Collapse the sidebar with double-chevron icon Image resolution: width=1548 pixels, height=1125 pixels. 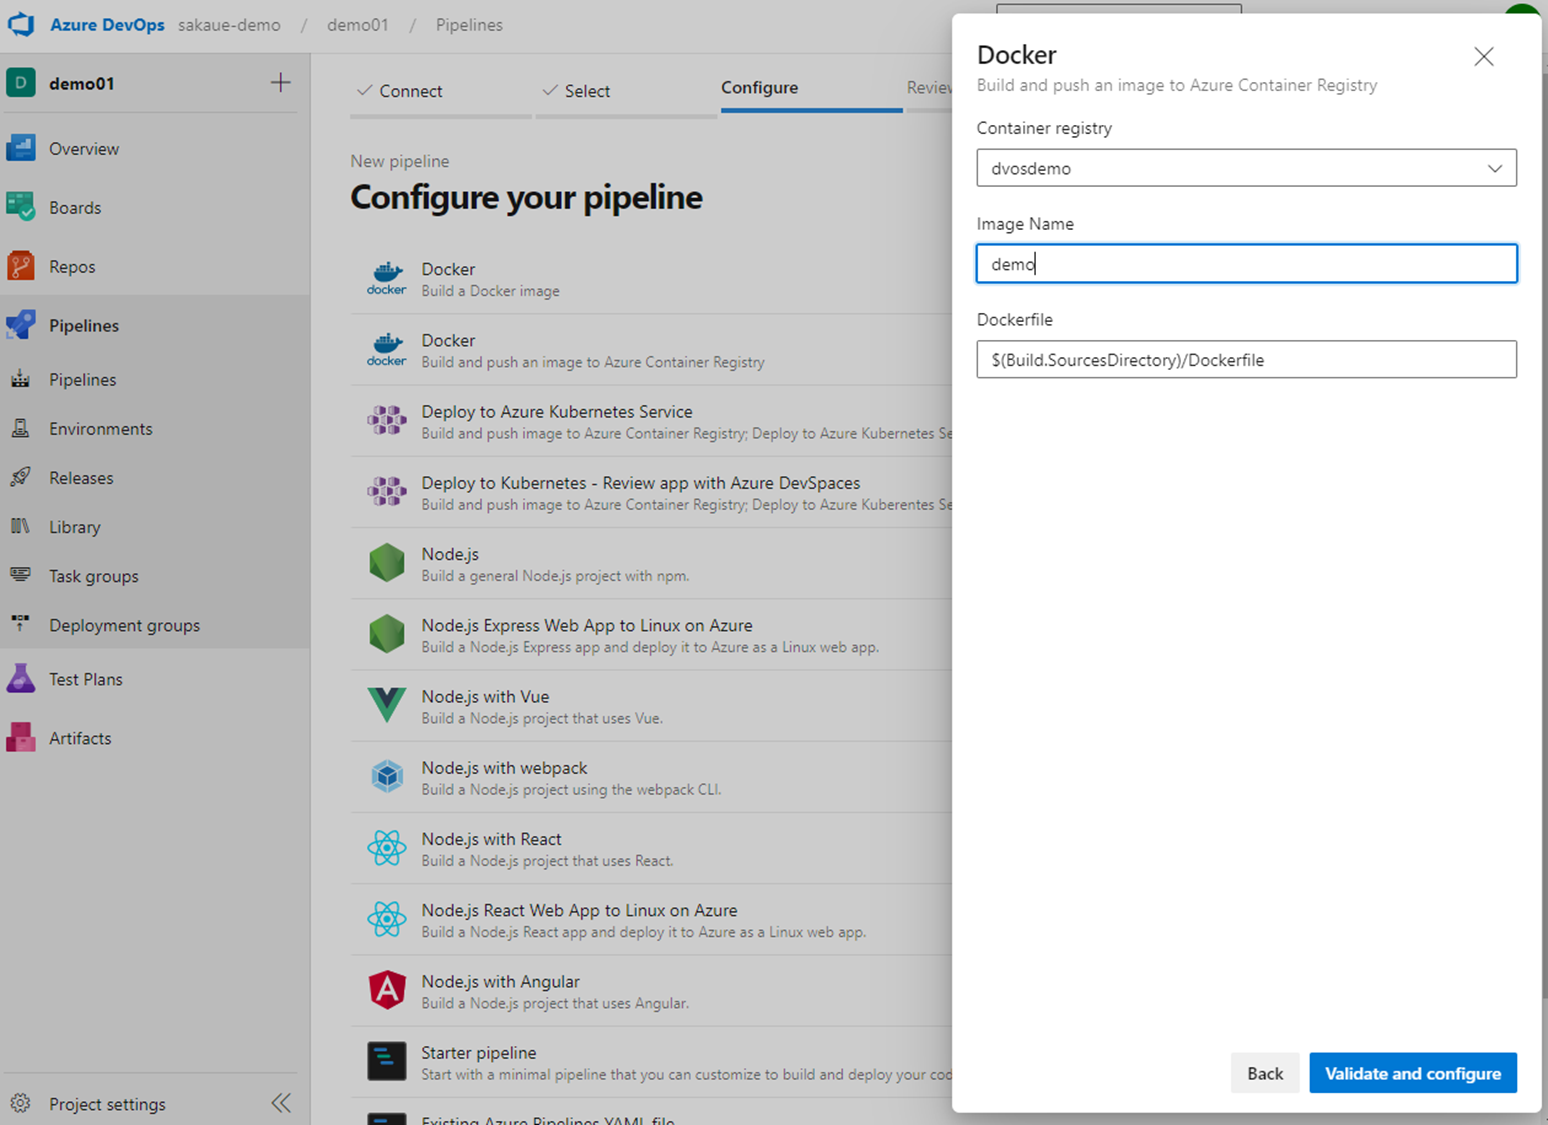point(281,1103)
